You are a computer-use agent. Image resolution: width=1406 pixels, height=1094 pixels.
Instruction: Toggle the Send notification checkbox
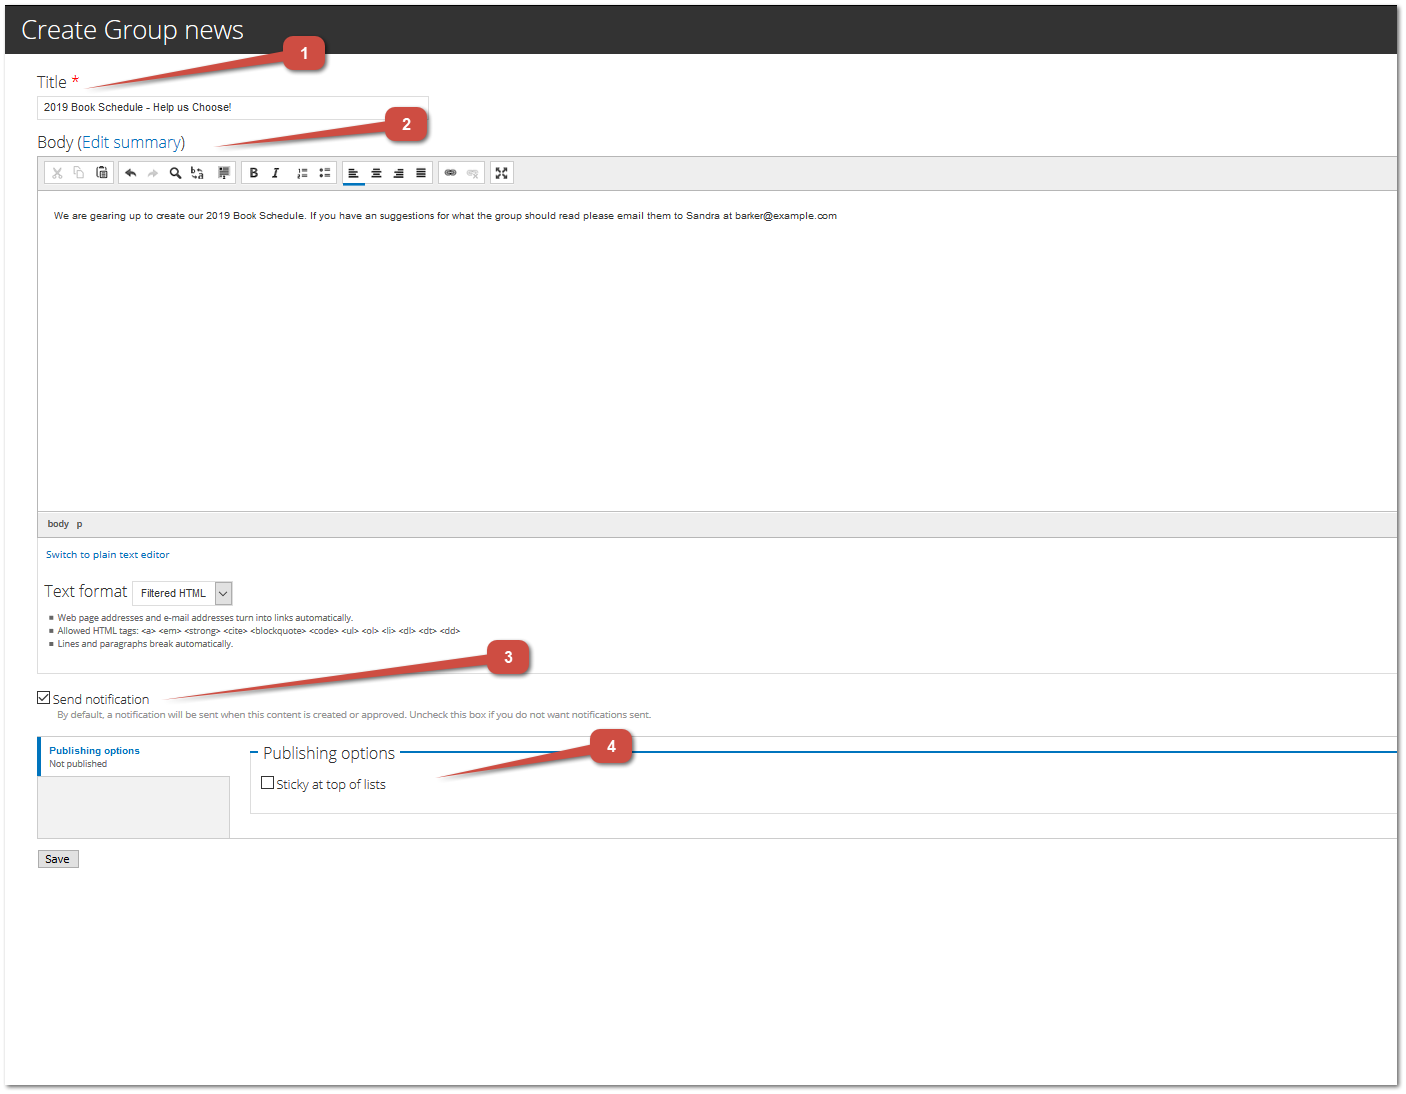[44, 698]
